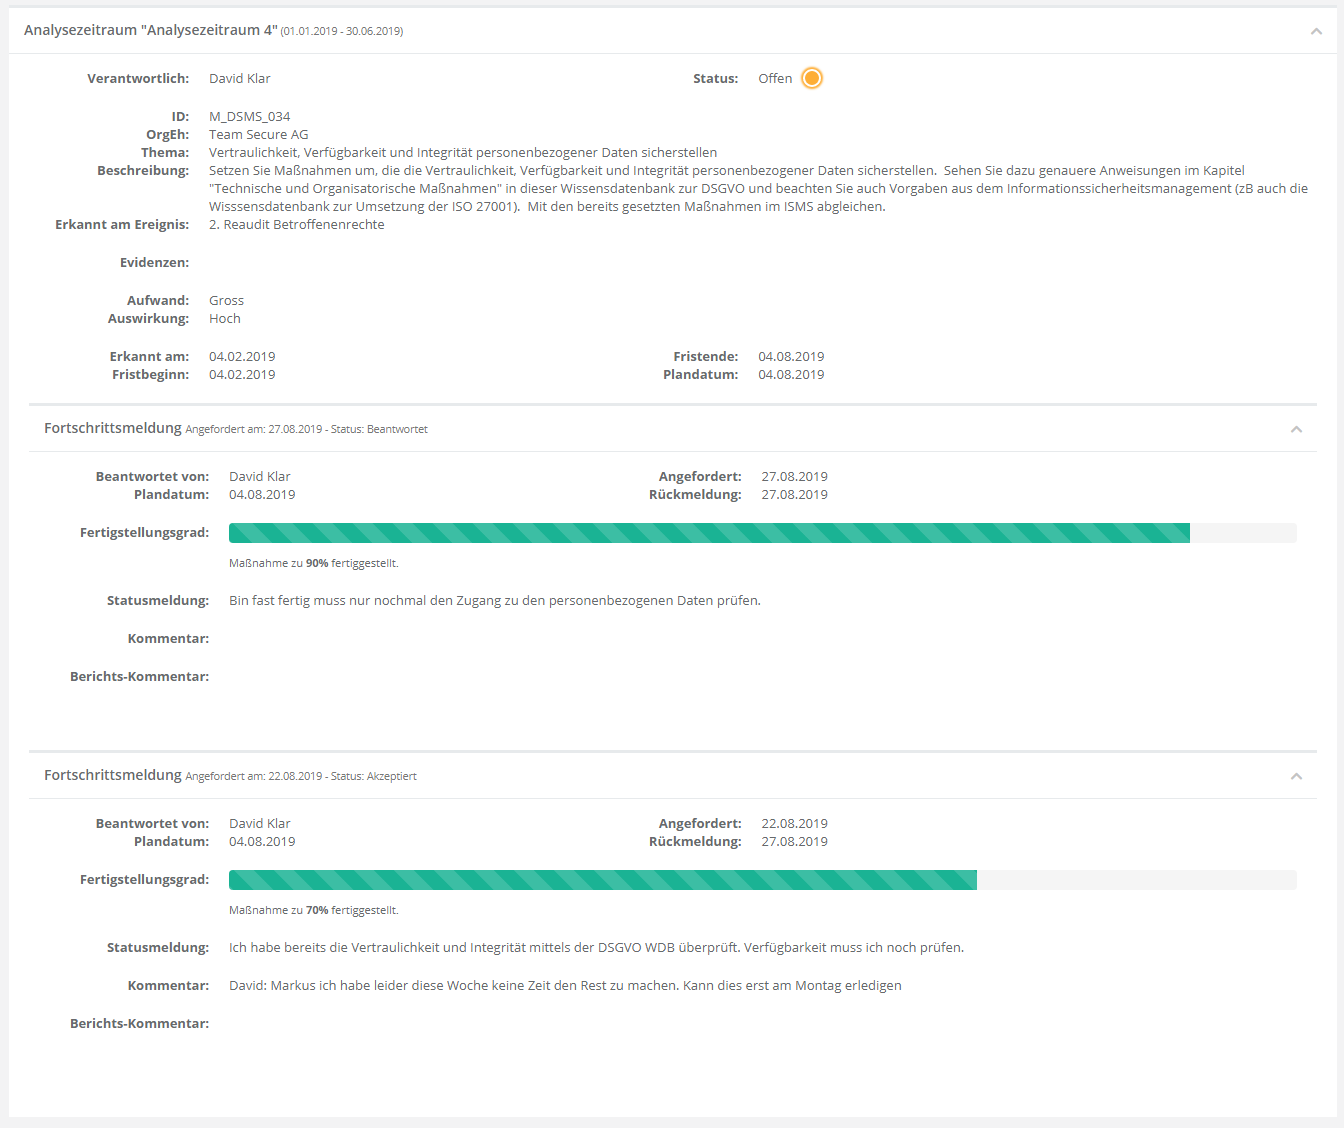Click the "Bin fast fertig" Statusmeldung text
1344x1128 pixels.
tap(494, 600)
